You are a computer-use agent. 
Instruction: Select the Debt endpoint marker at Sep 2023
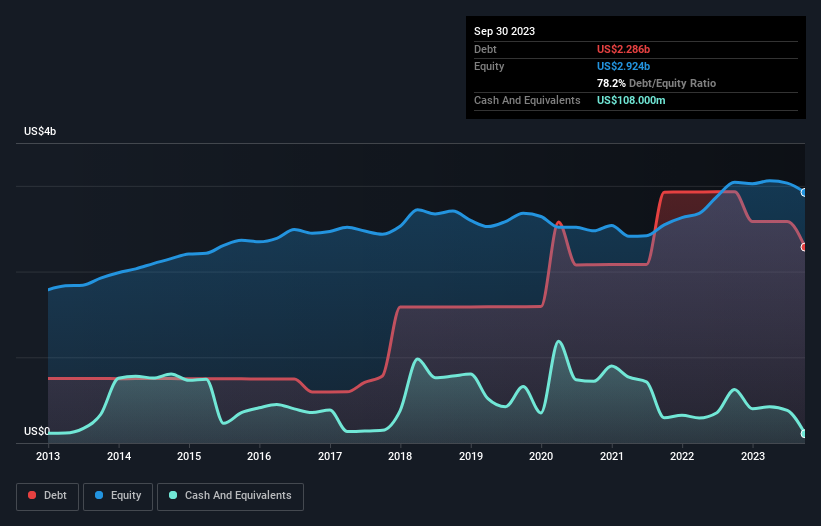click(x=804, y=247)
